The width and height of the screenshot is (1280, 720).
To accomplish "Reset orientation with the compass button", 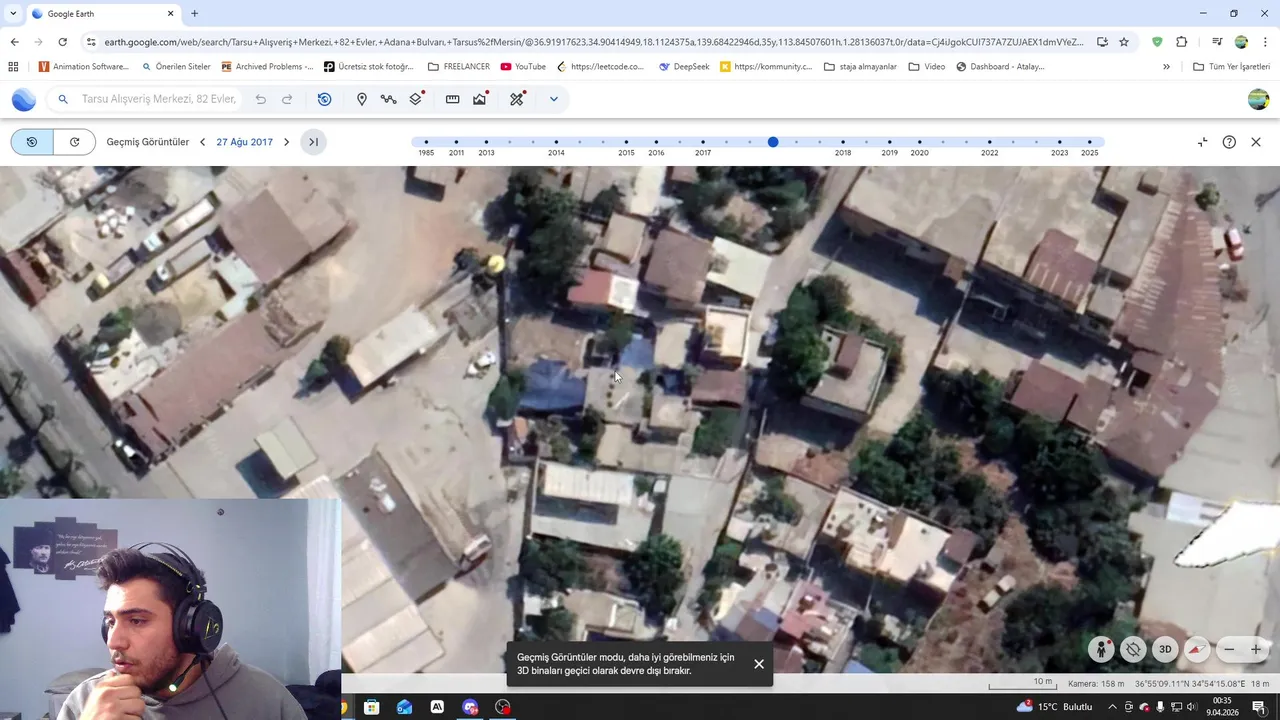I will pos(1197,649).
